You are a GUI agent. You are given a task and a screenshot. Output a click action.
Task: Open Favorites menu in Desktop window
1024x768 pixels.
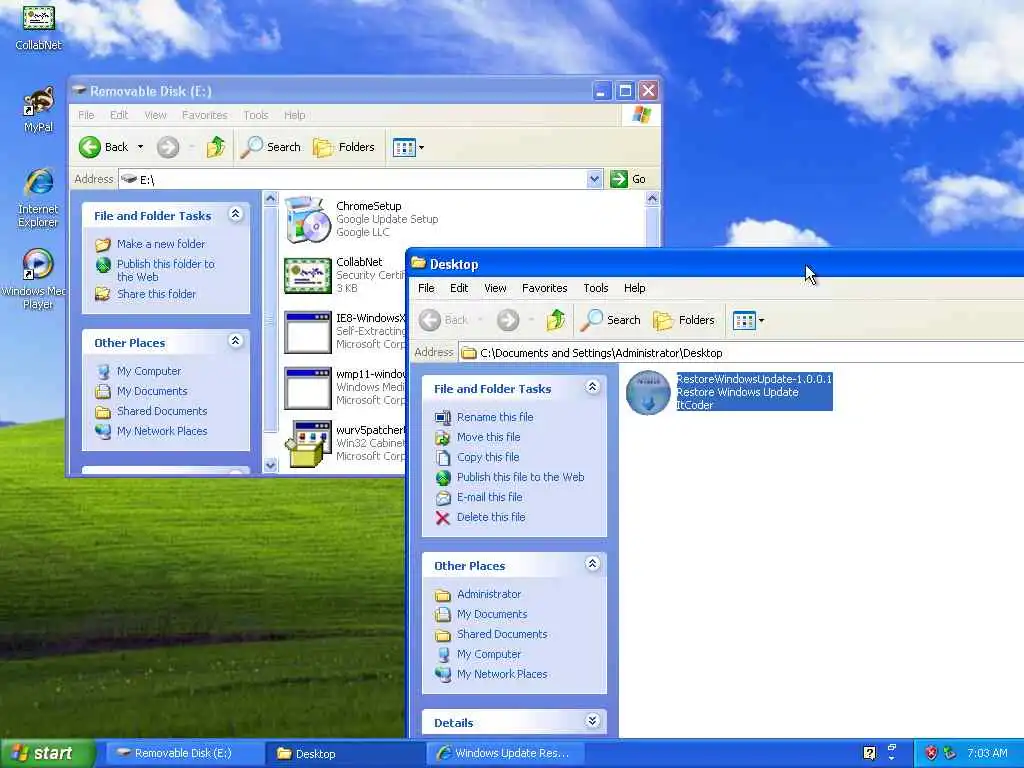545,288
